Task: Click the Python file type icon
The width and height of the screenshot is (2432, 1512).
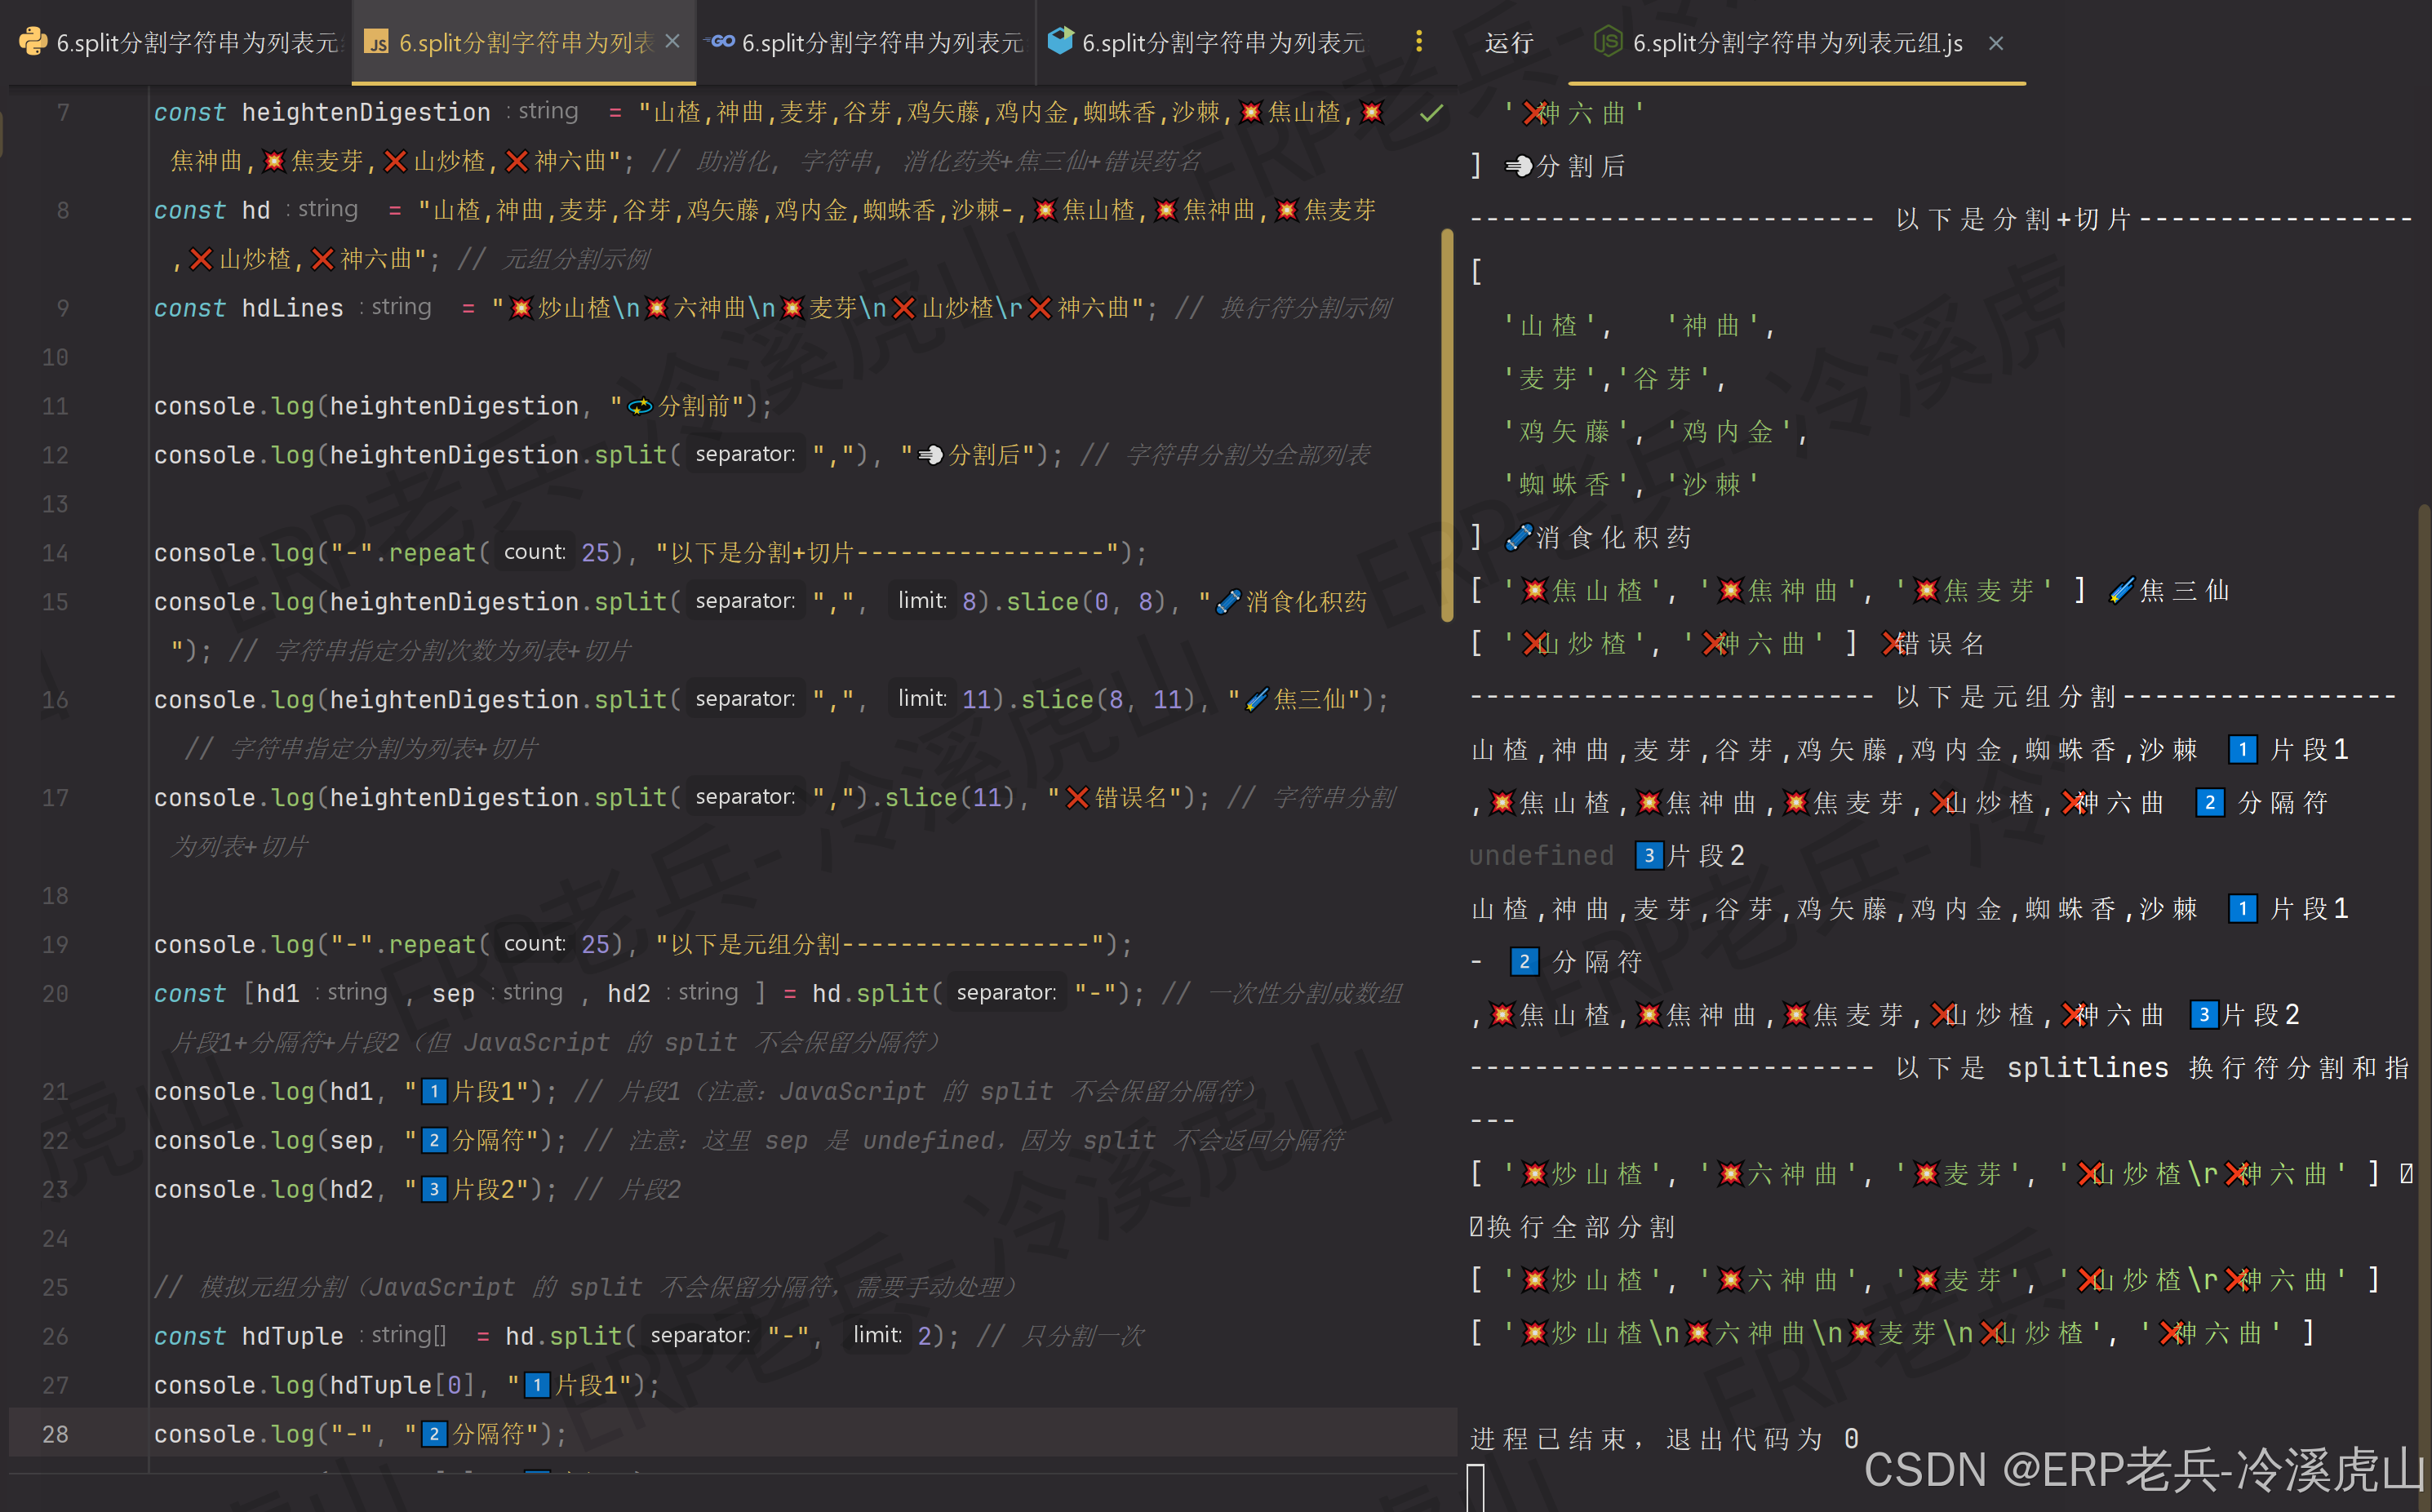Action: point(32,41)
